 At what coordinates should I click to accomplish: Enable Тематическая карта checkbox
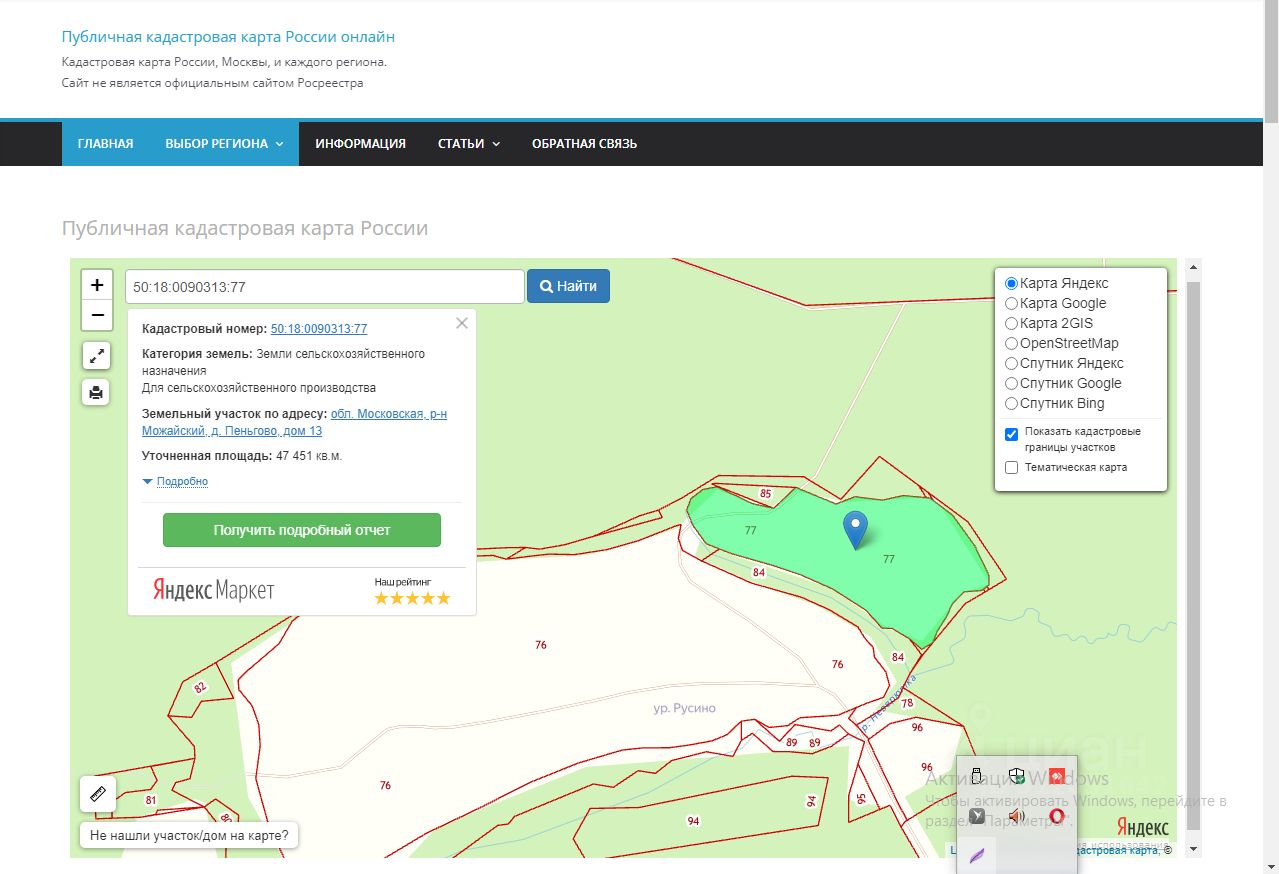pos(1012,467)
